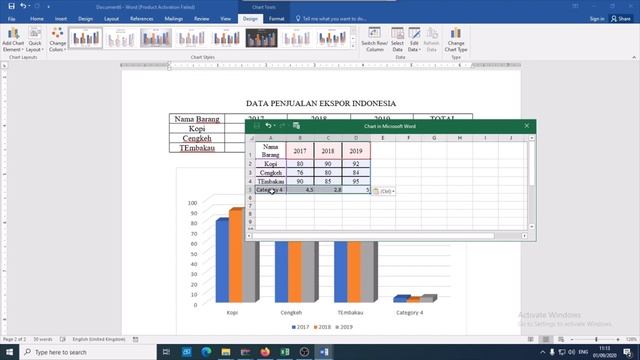Click the zoom out minus button
The width and height of the screenshot is (640, 360).
[x=572, y=339]
